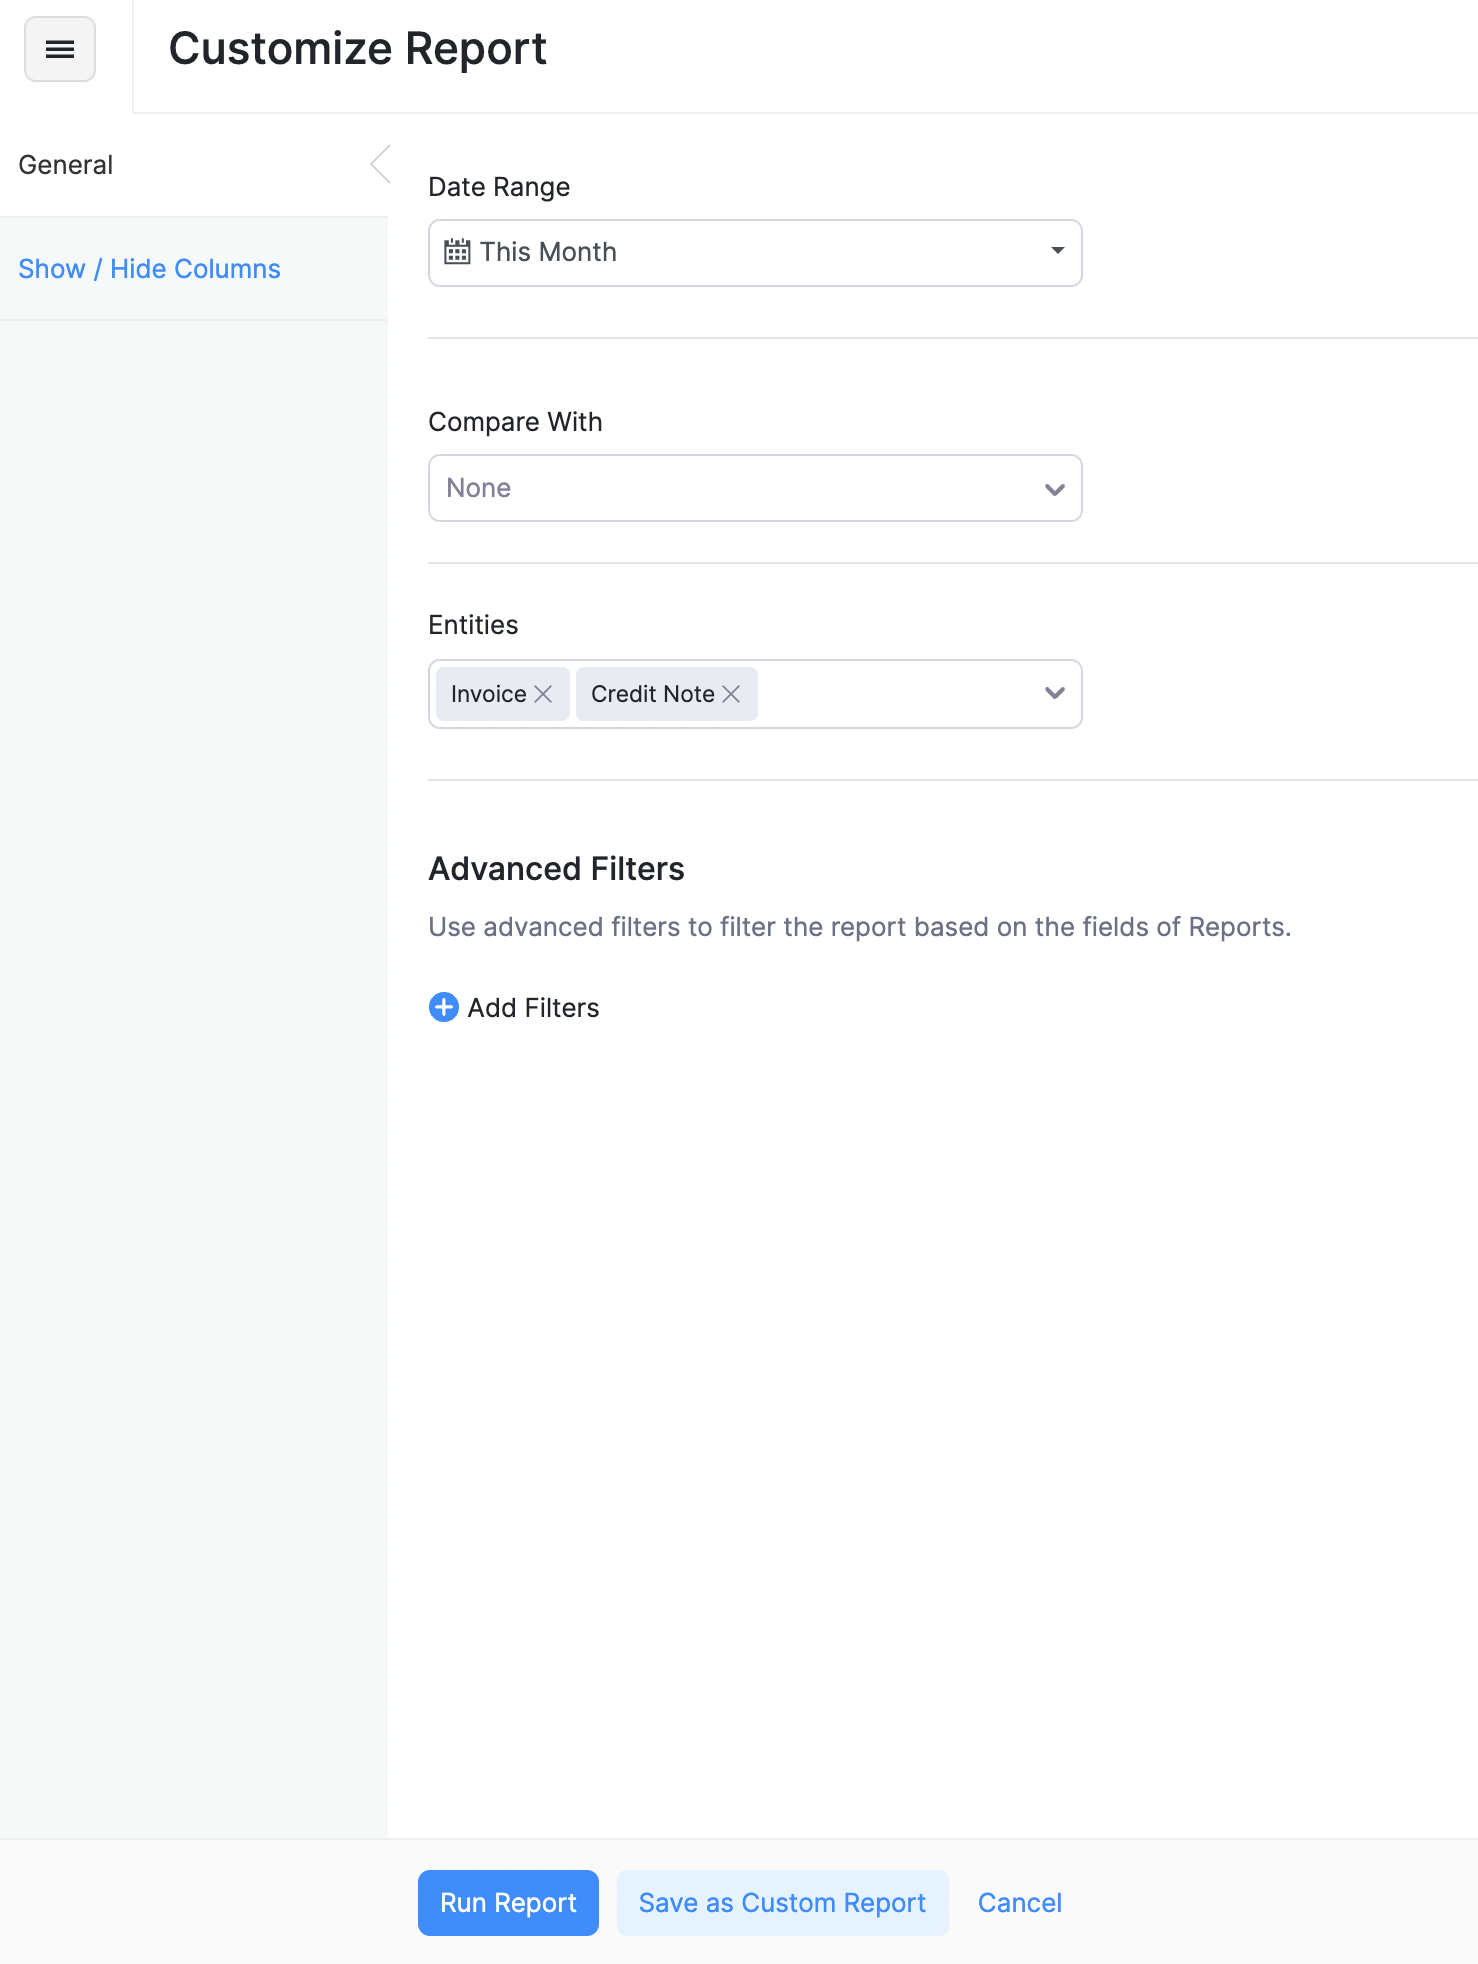The width and height of the screenshot is (1478, 1964).
Task: Collapse sidebar with left chevron
Action: coord(380,164)
